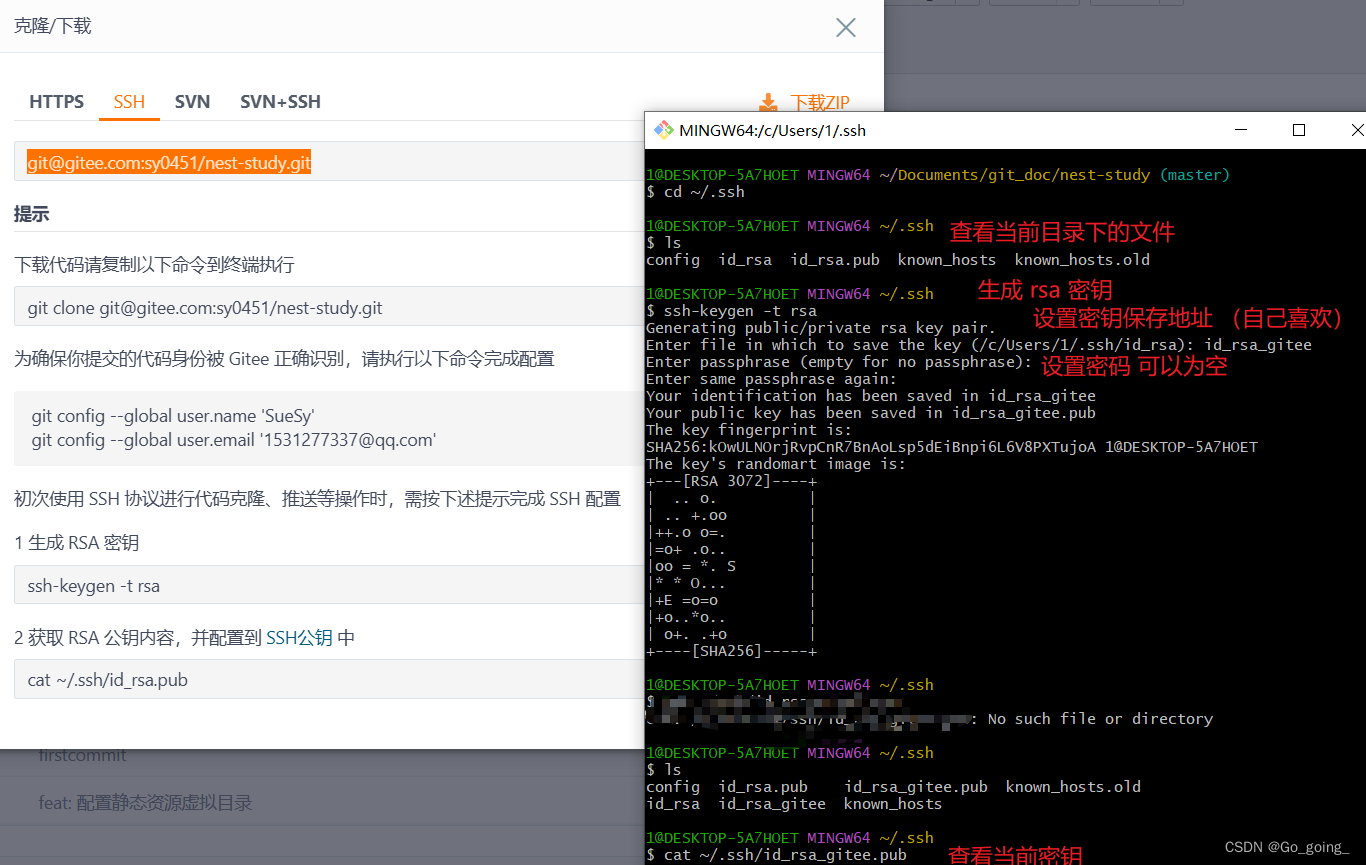
Task: Click 'Your public key has been saved' line
Action: 871,413
